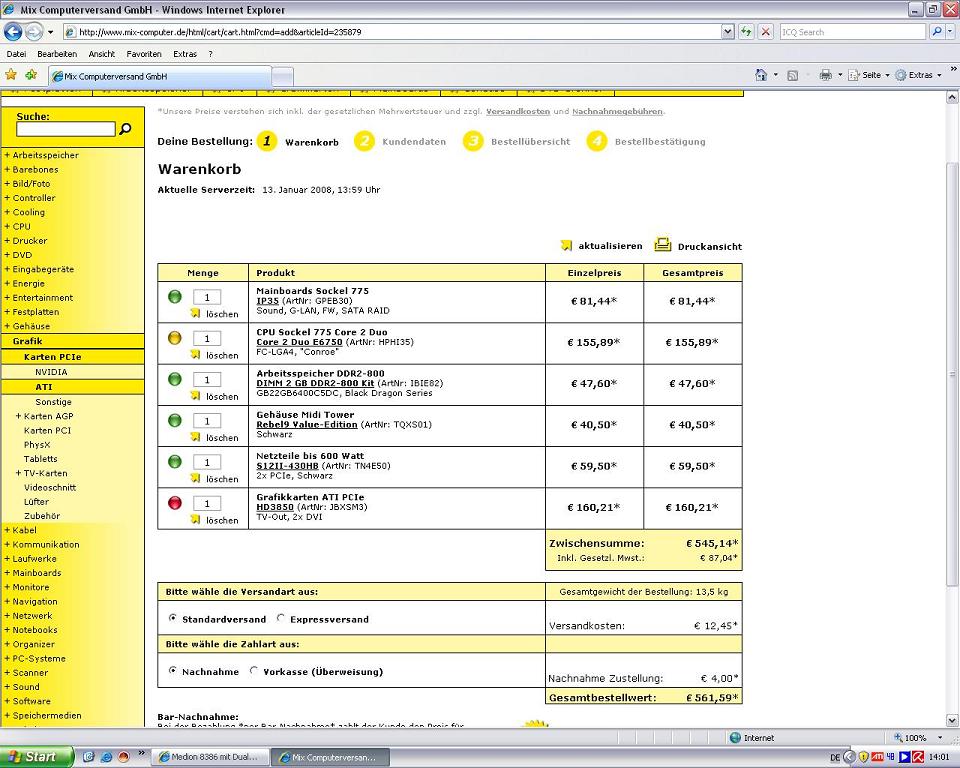
Task: Select the NVIDIA graphics category
Action: click(51, 372)
